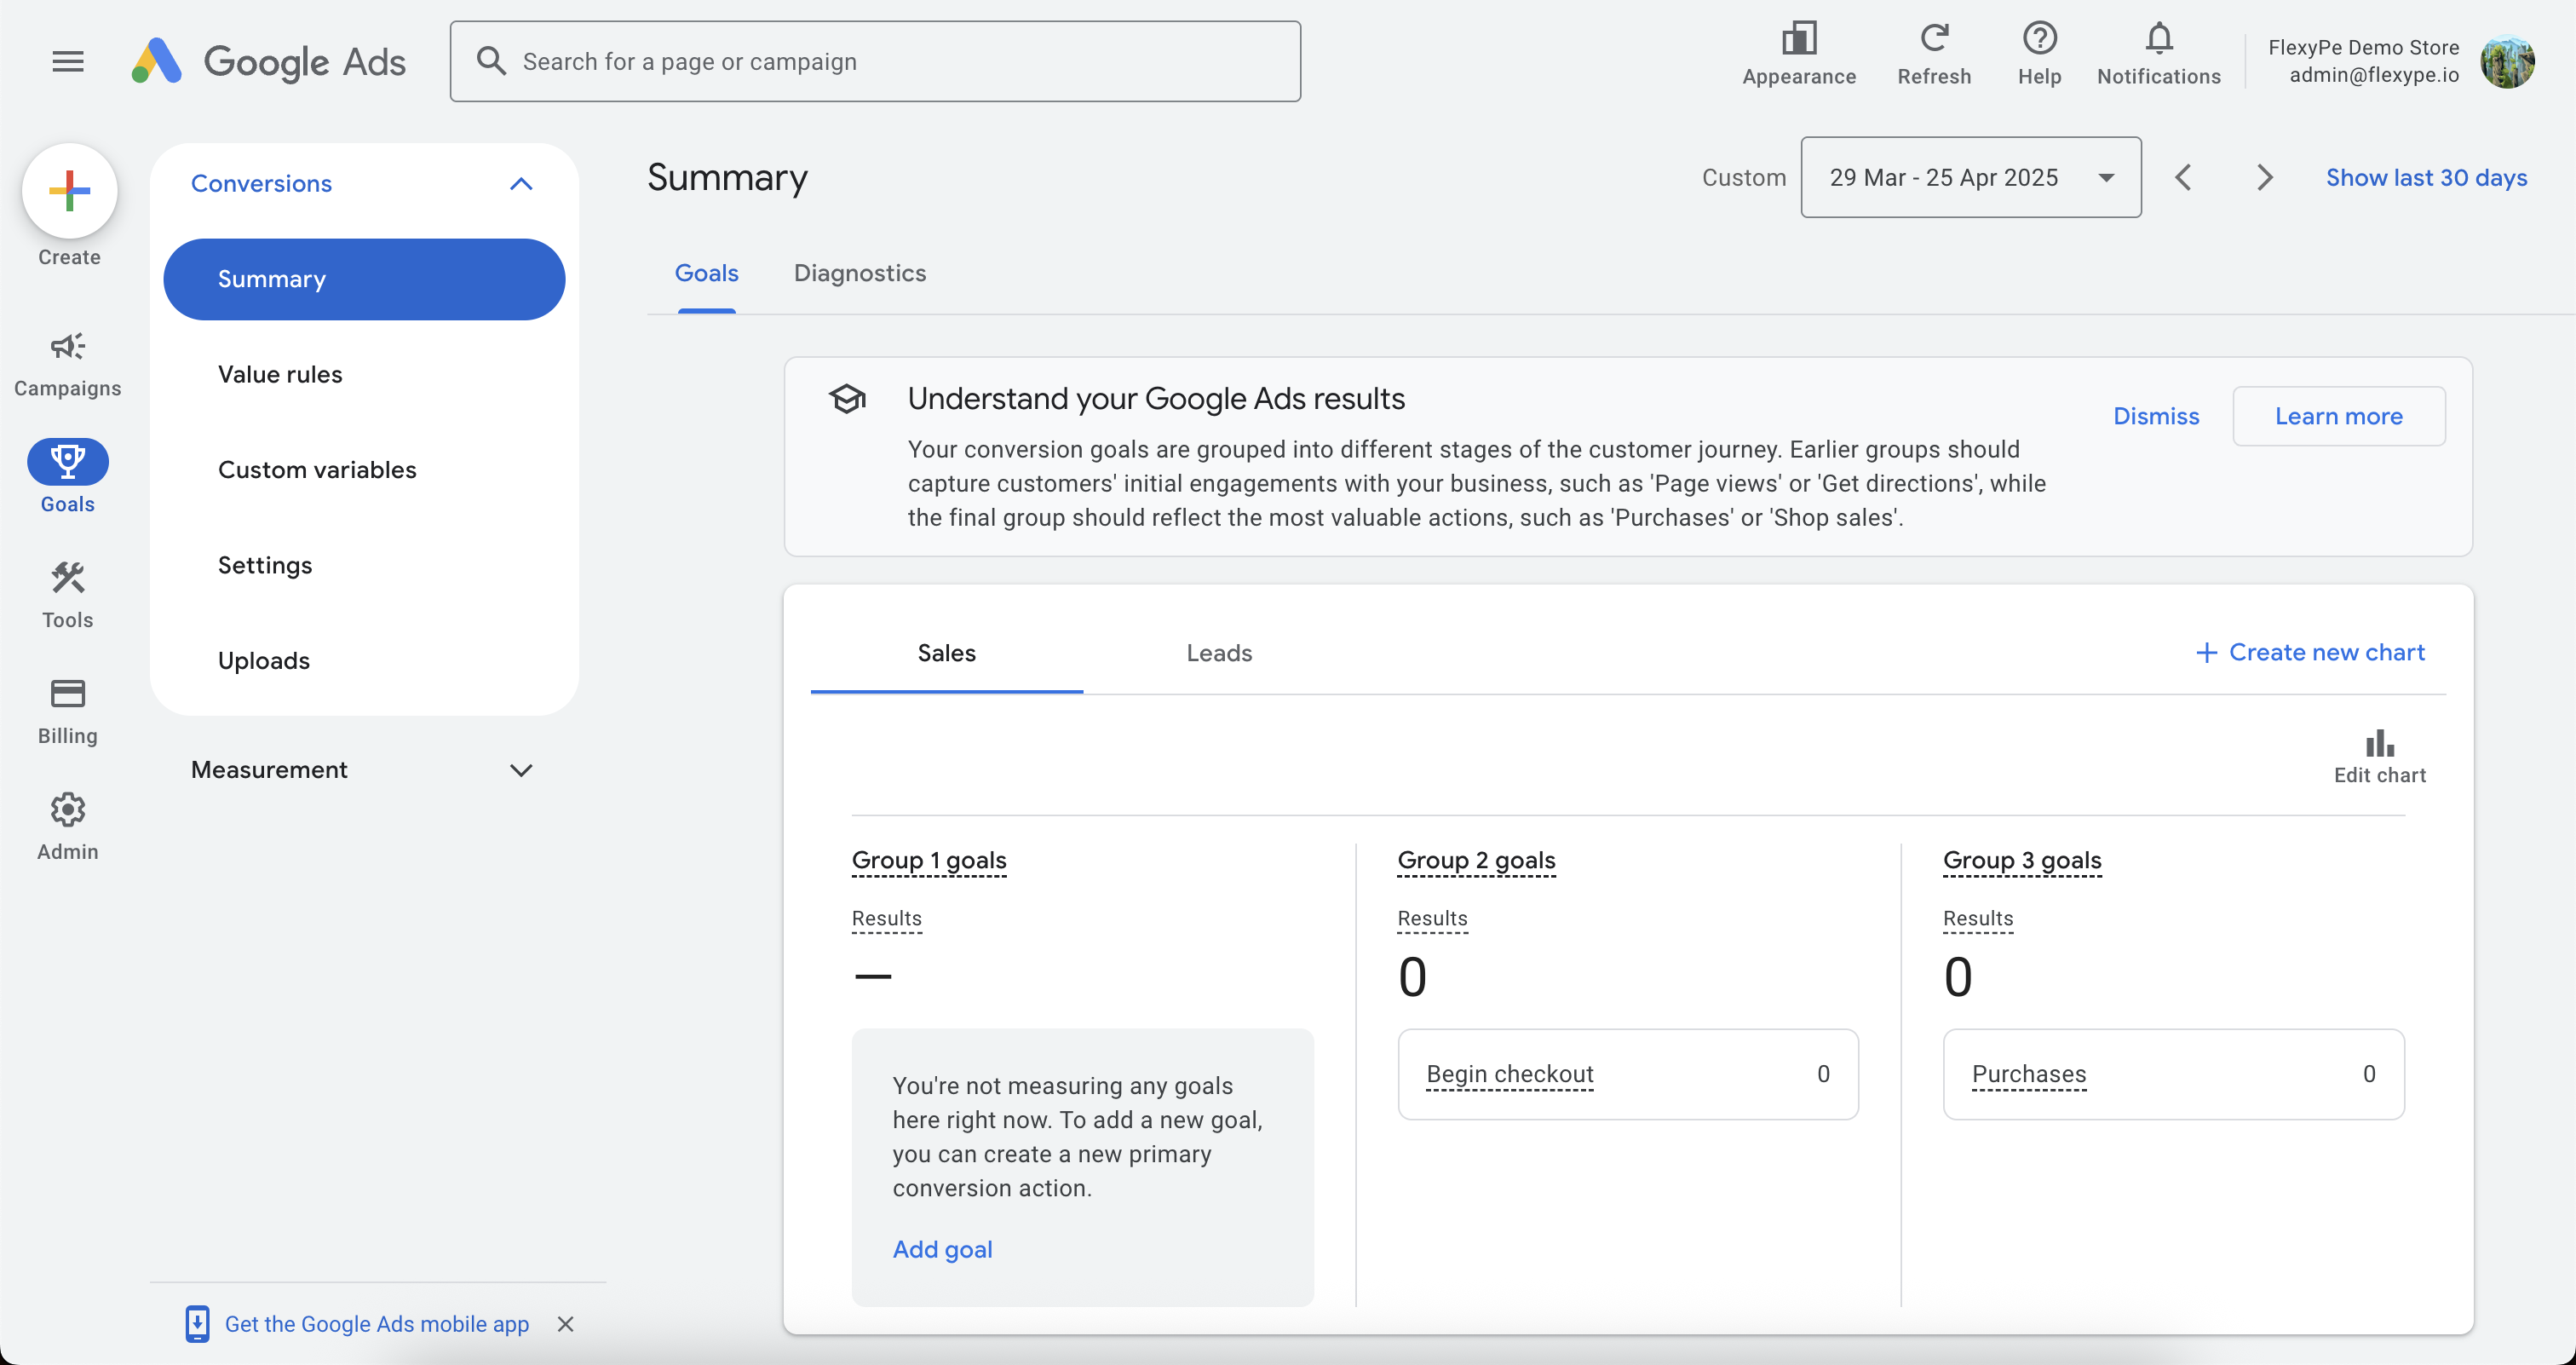Open the hamburger main menu
The image size is (2576, 1365).
click(68, 61)
